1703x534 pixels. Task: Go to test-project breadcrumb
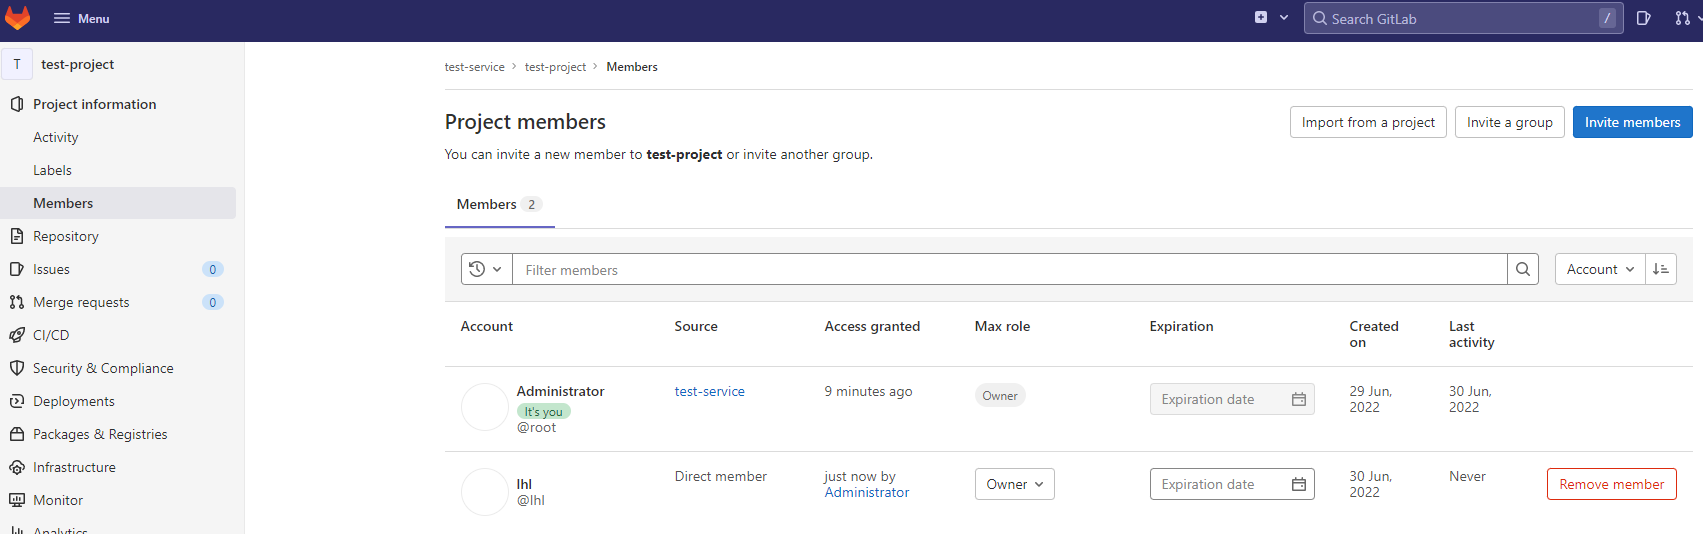[555, 67]
